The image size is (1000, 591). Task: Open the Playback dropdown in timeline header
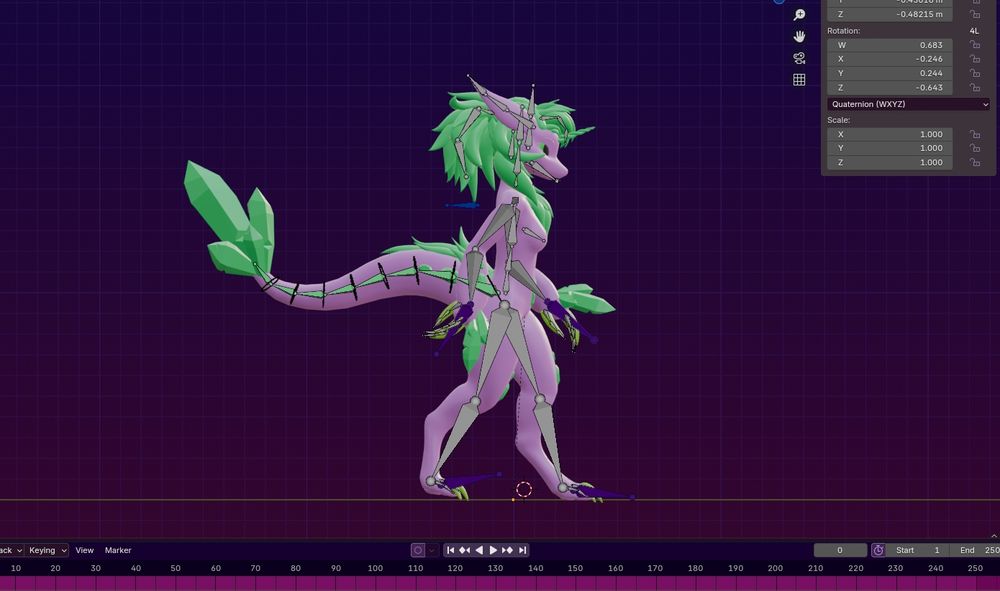pyautogui.click(x=11, y=550)
